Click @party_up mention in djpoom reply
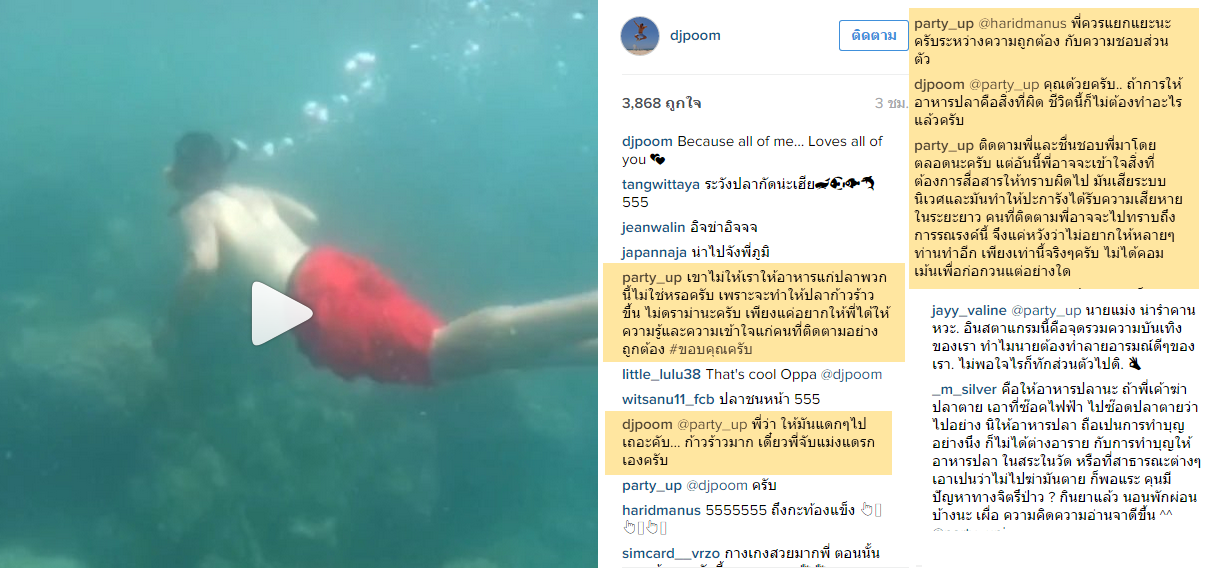 pos(711,425)
